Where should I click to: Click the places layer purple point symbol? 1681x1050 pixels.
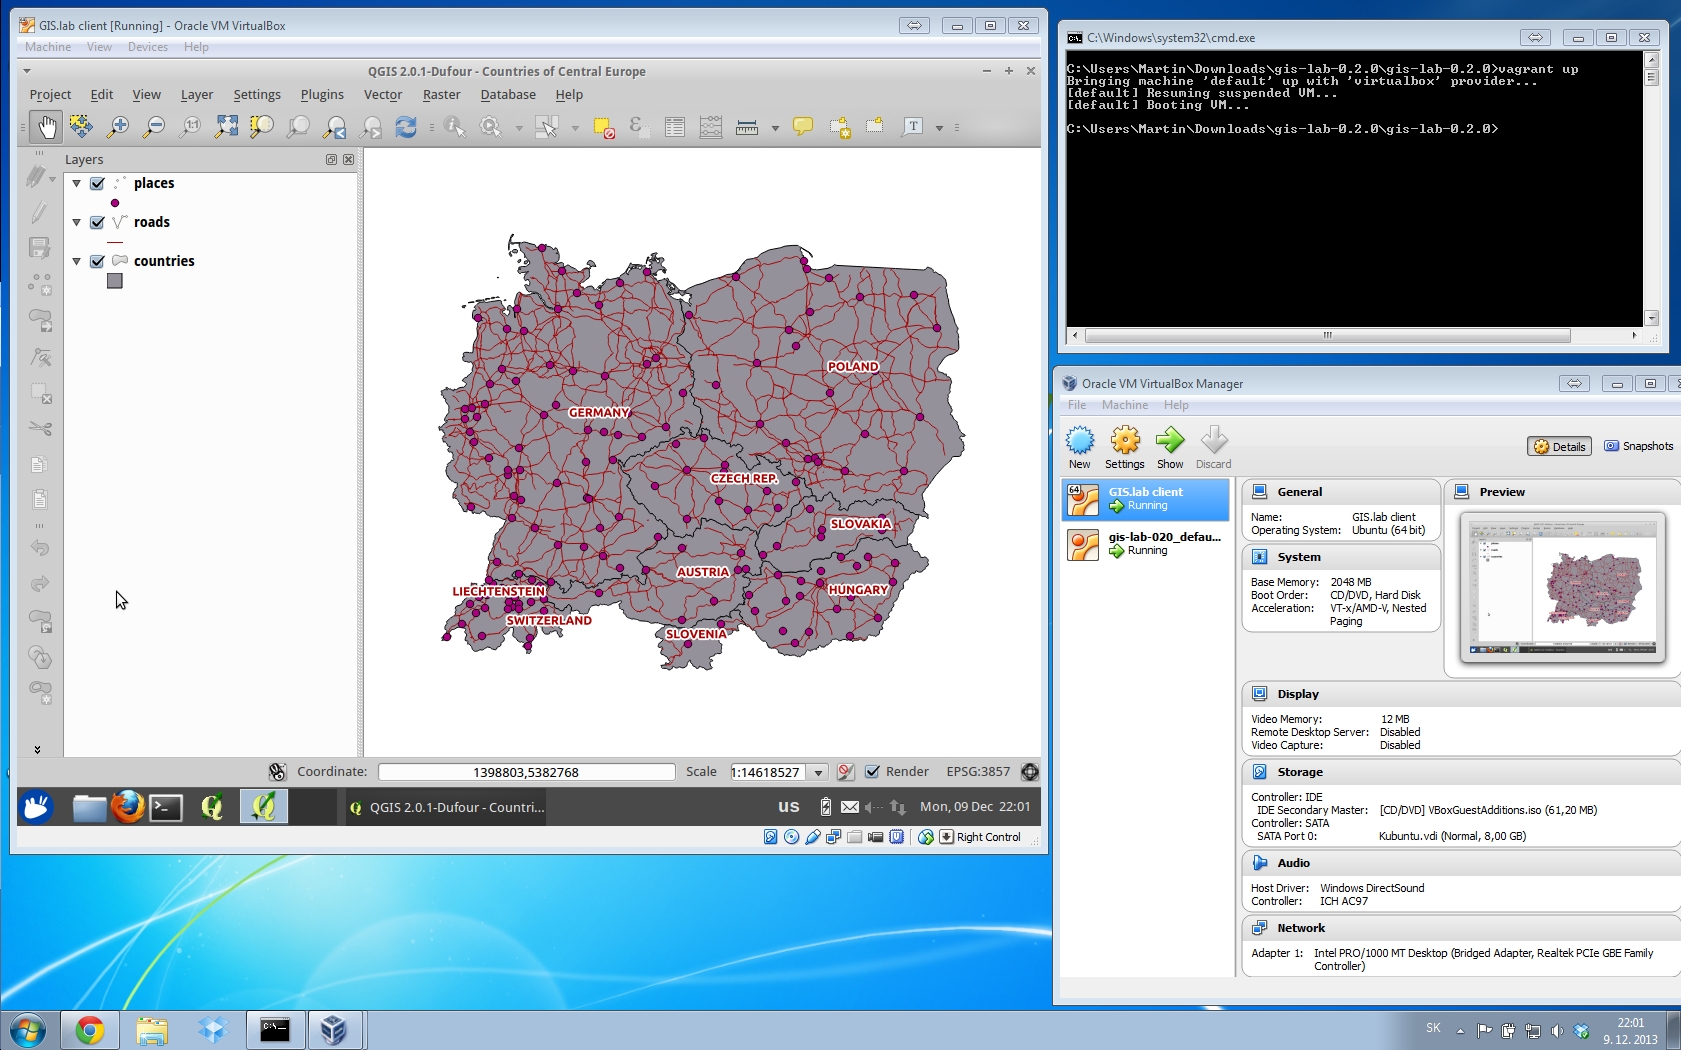pos(115,203)
